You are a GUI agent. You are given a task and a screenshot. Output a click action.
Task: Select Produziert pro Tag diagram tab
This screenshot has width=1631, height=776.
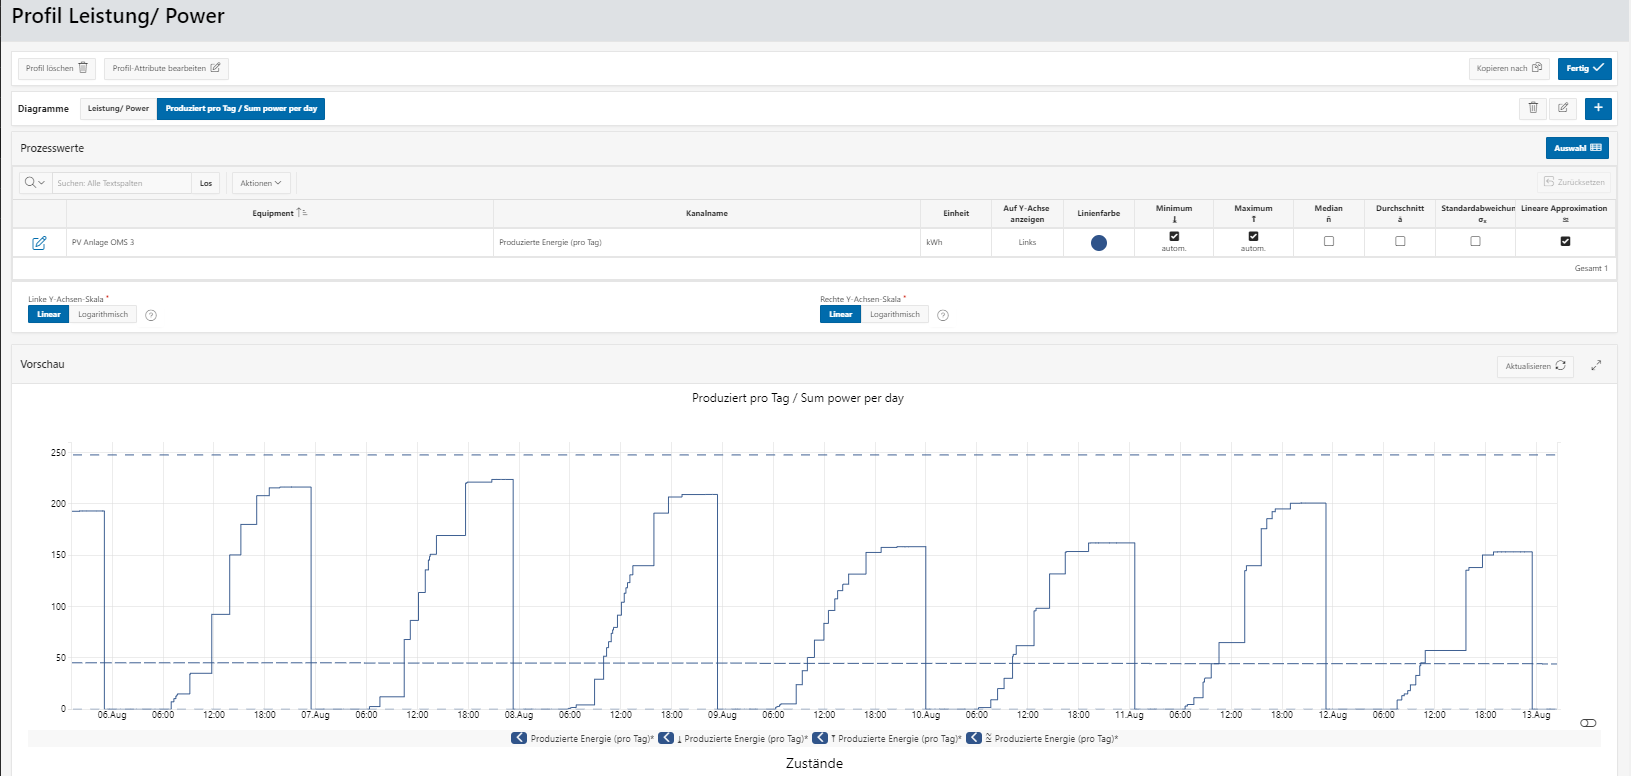point(241,108)
